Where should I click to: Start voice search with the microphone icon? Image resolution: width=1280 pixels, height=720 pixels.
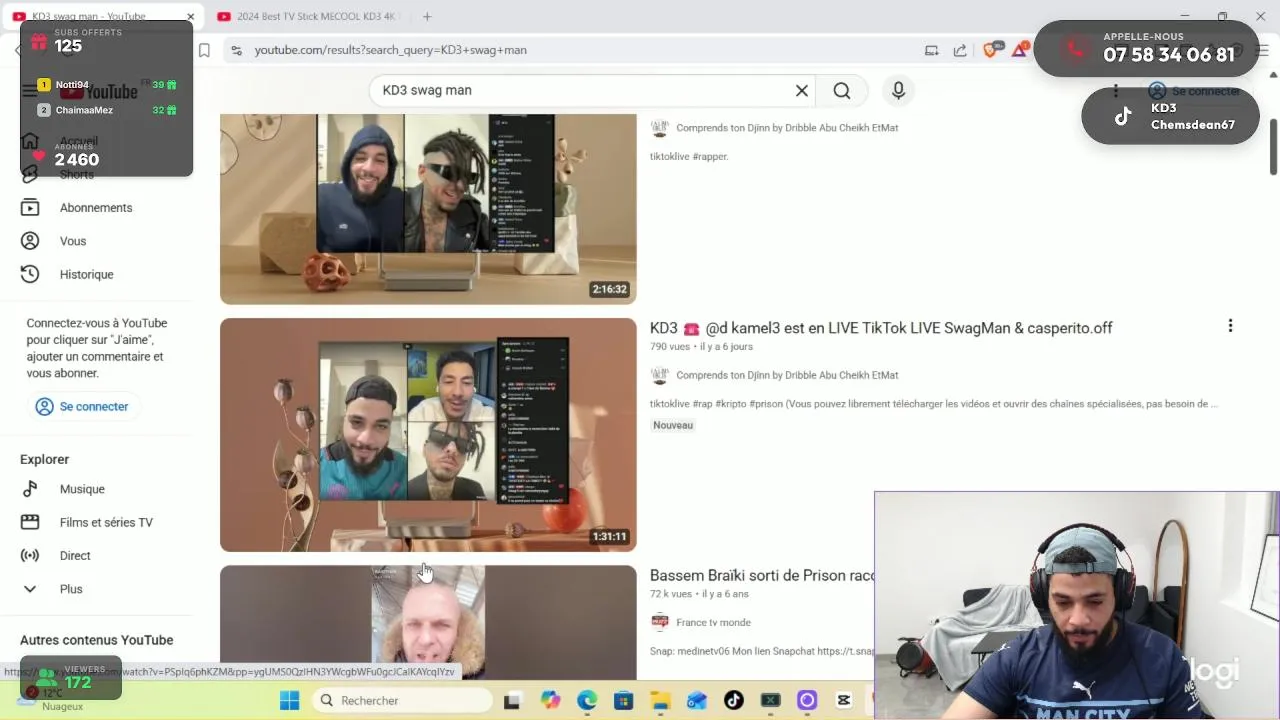click(898, 90)
